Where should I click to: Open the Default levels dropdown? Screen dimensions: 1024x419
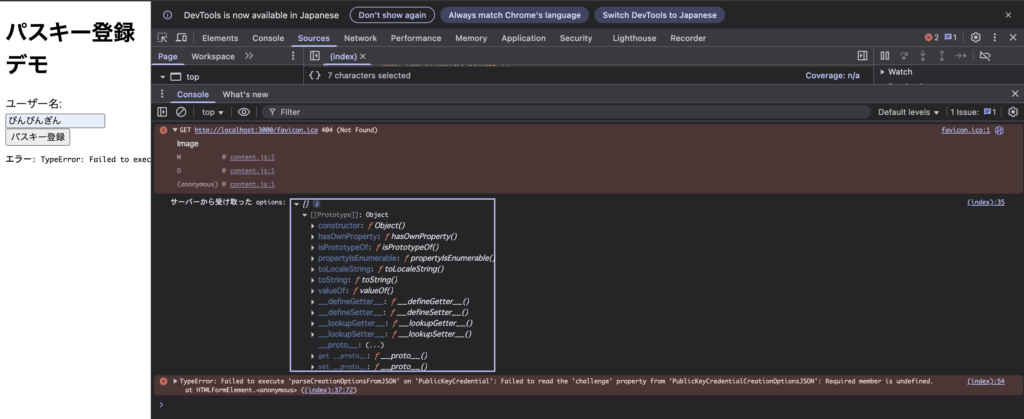coord(909,113)
